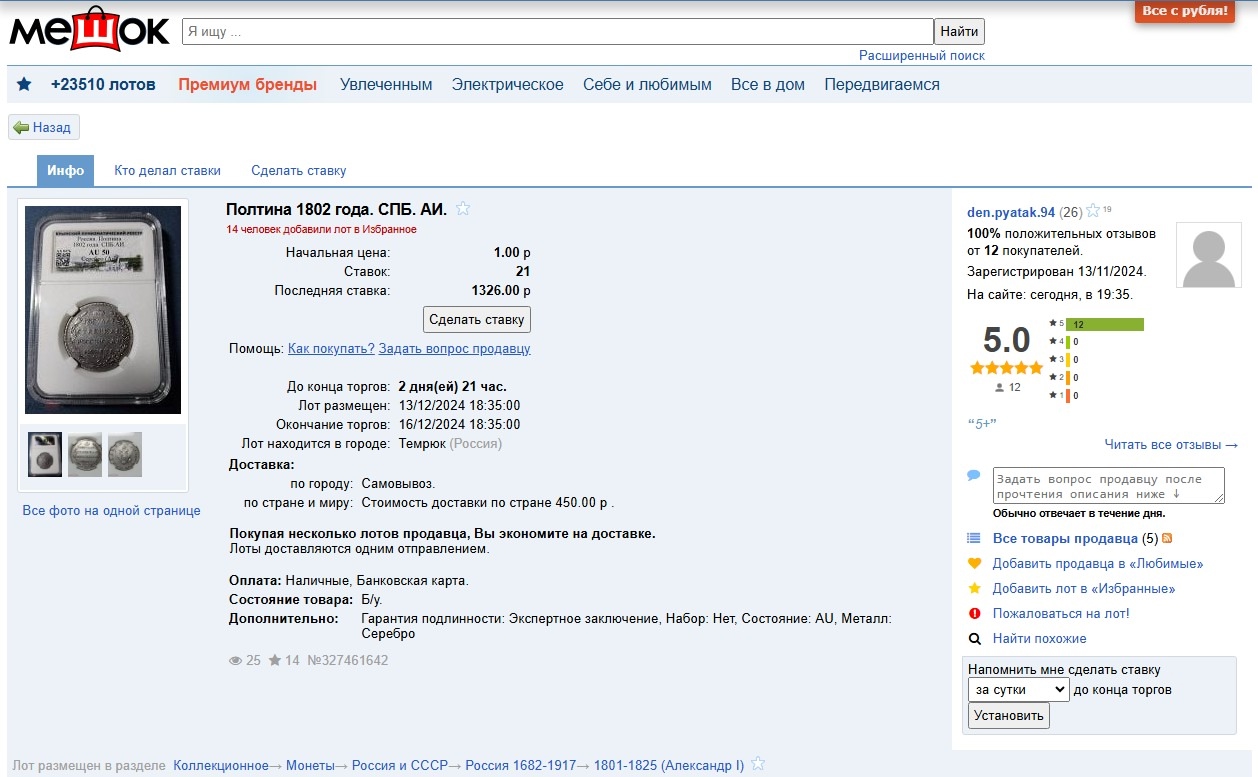The image size is (1258, 777).
Task: Open the reminder time dropdown
Action: (x=1018, y=690)
